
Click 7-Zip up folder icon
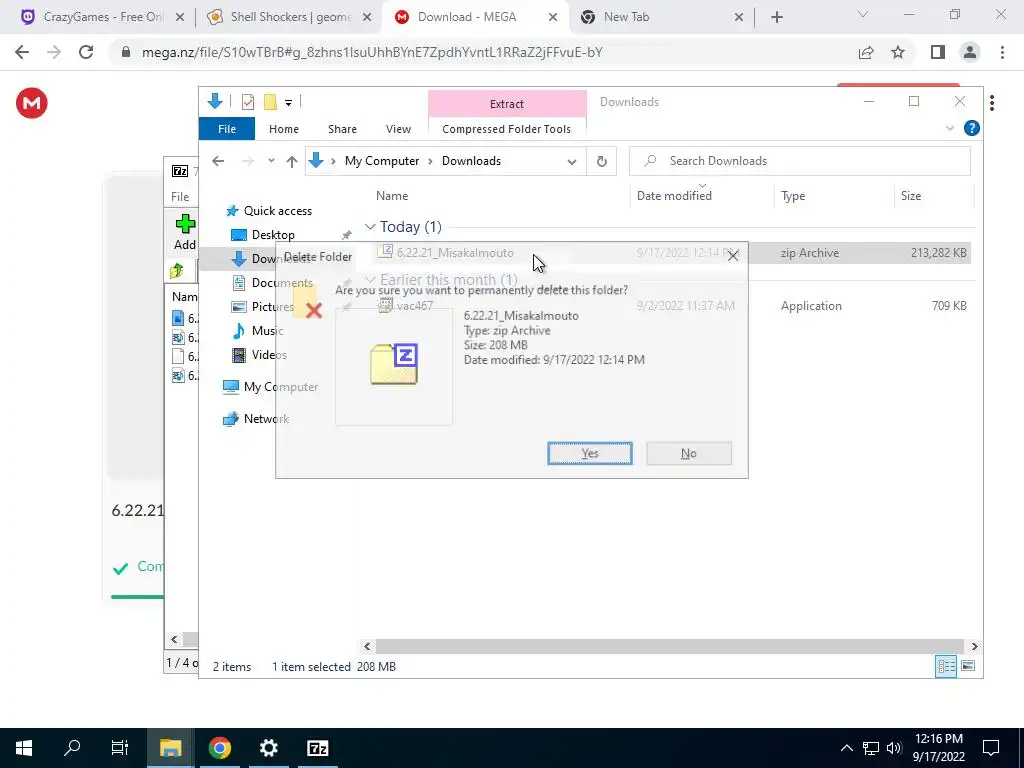(x=177, y=270)
